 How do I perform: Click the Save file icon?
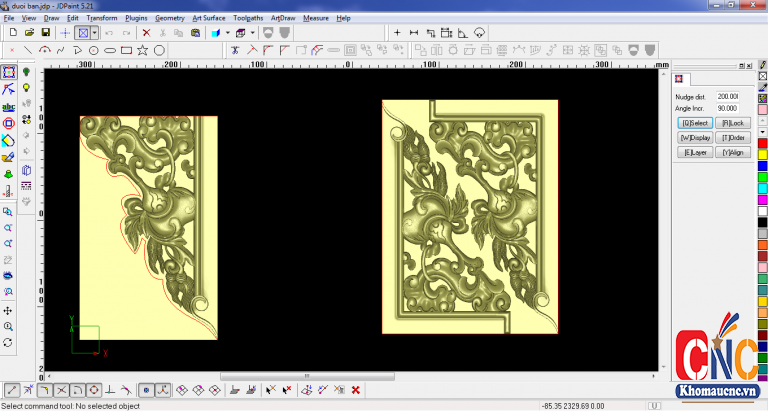click(x=45, y=33)
